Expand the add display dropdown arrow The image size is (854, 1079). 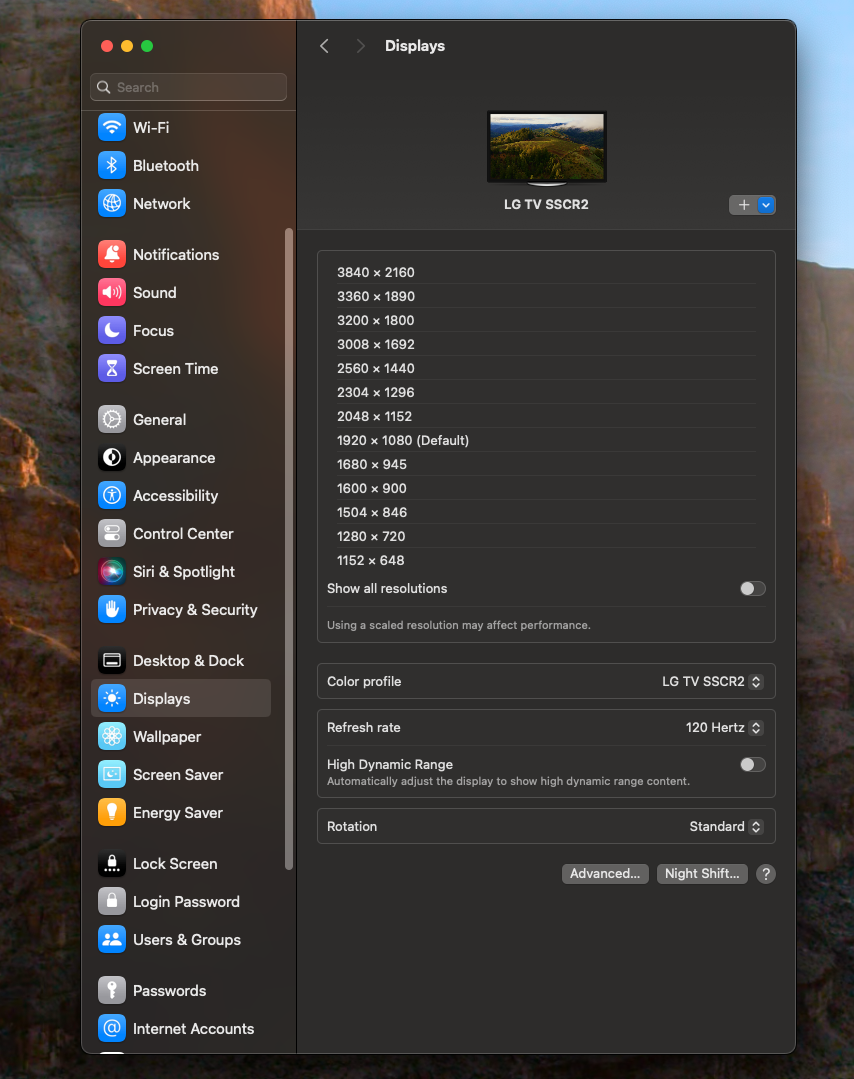766,205
